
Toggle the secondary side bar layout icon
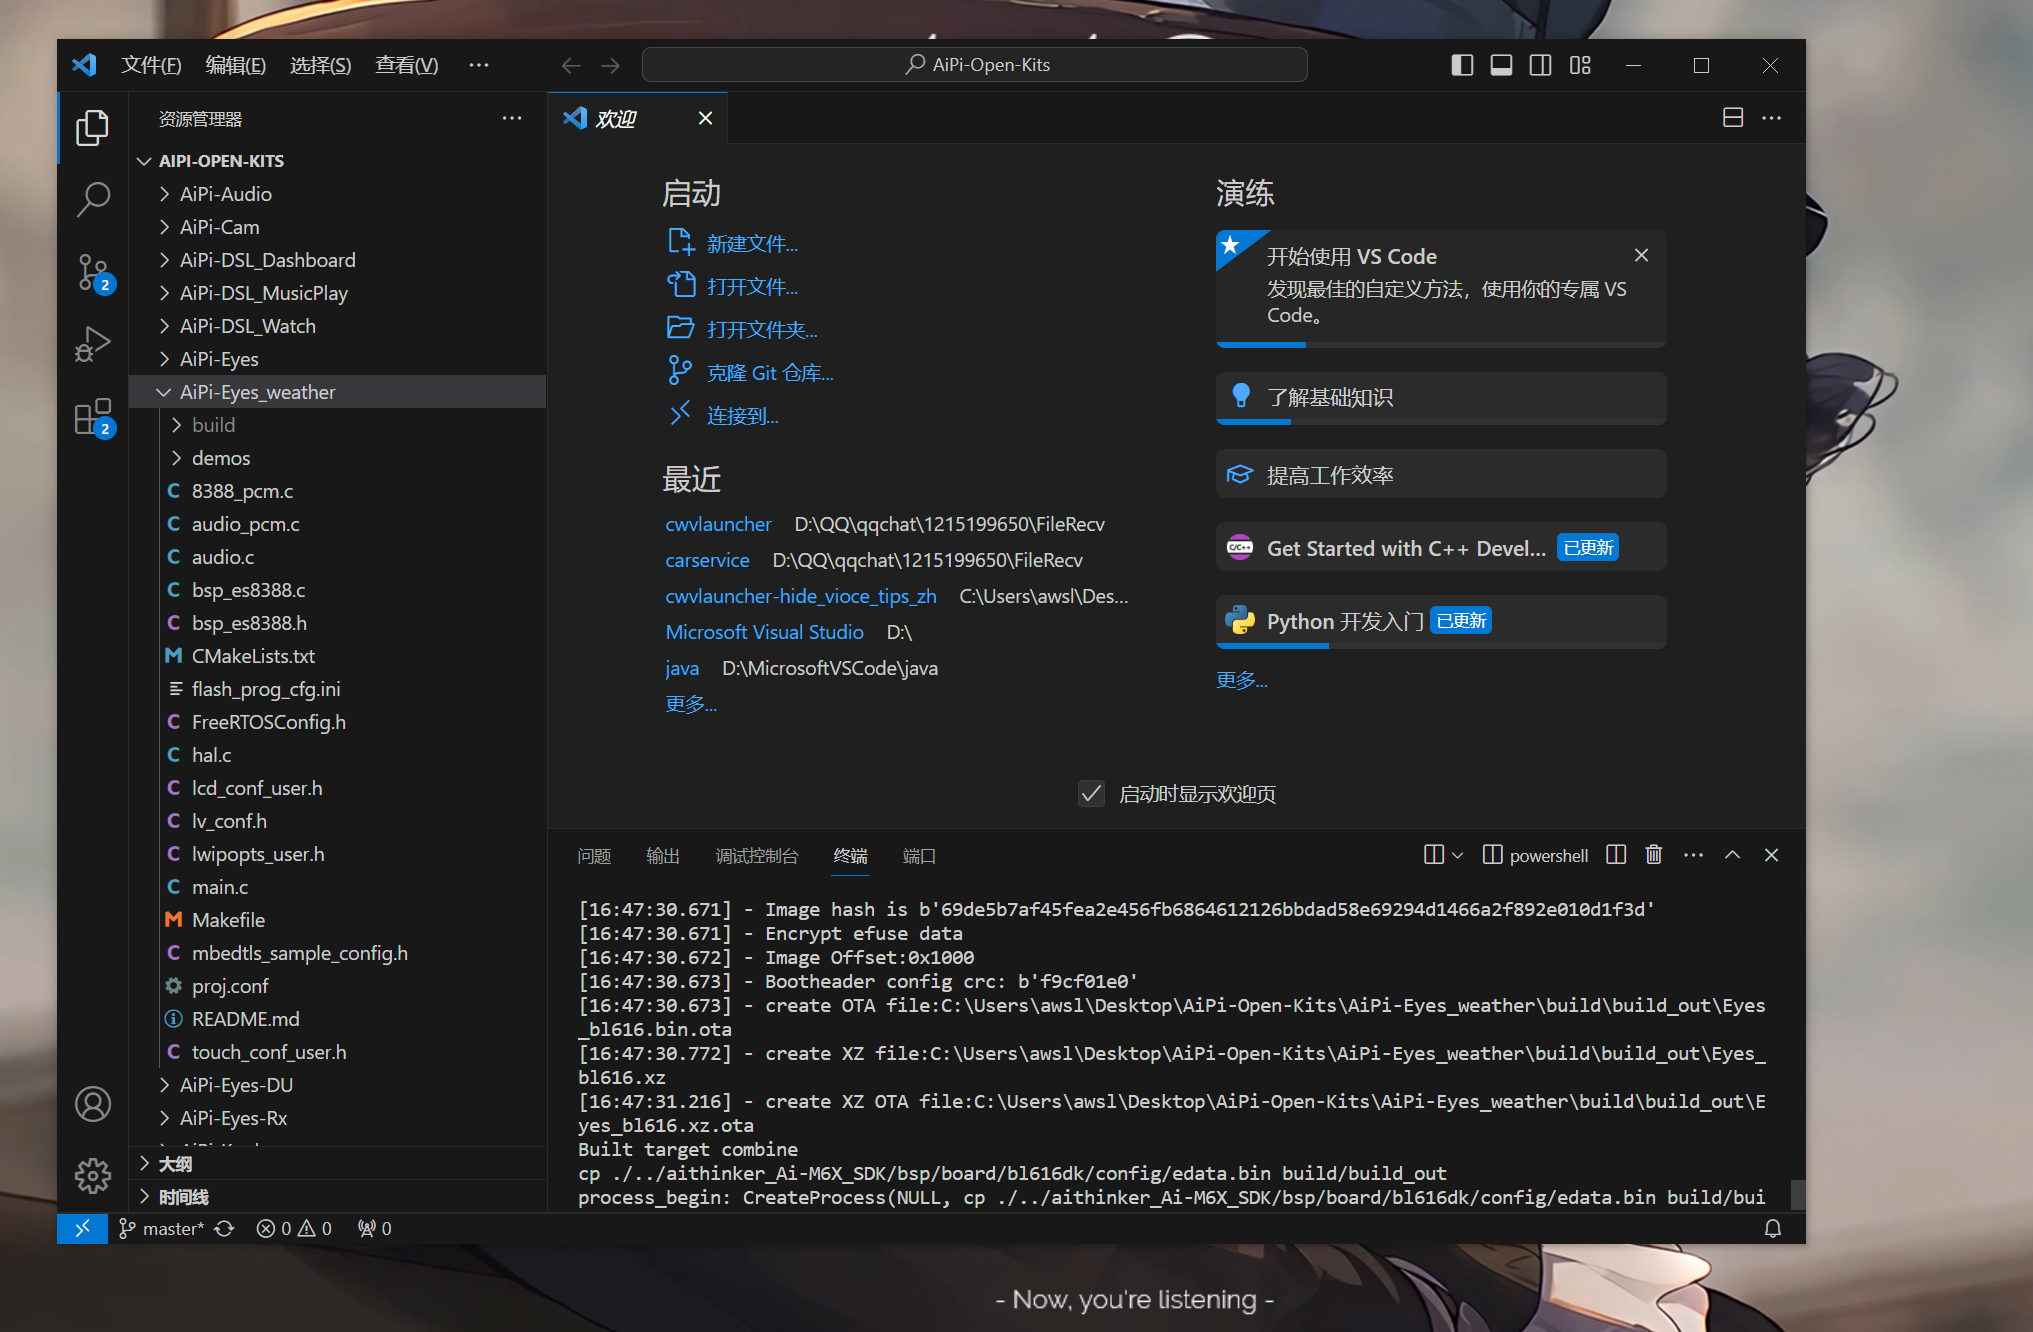(x=1541, y=65)
